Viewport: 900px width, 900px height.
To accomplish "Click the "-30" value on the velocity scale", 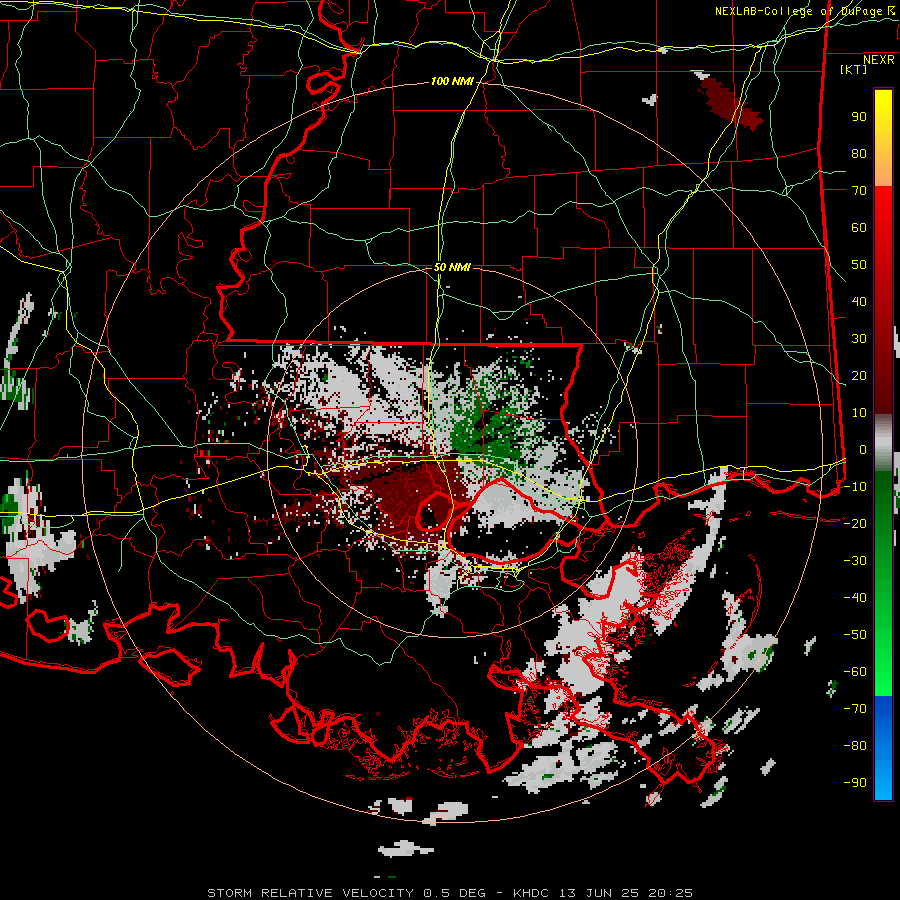I will click(x=855, y=561).
